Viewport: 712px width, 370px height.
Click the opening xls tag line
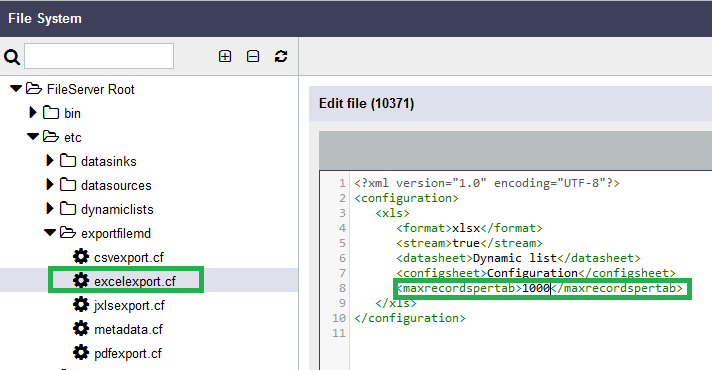click(392, 213)
